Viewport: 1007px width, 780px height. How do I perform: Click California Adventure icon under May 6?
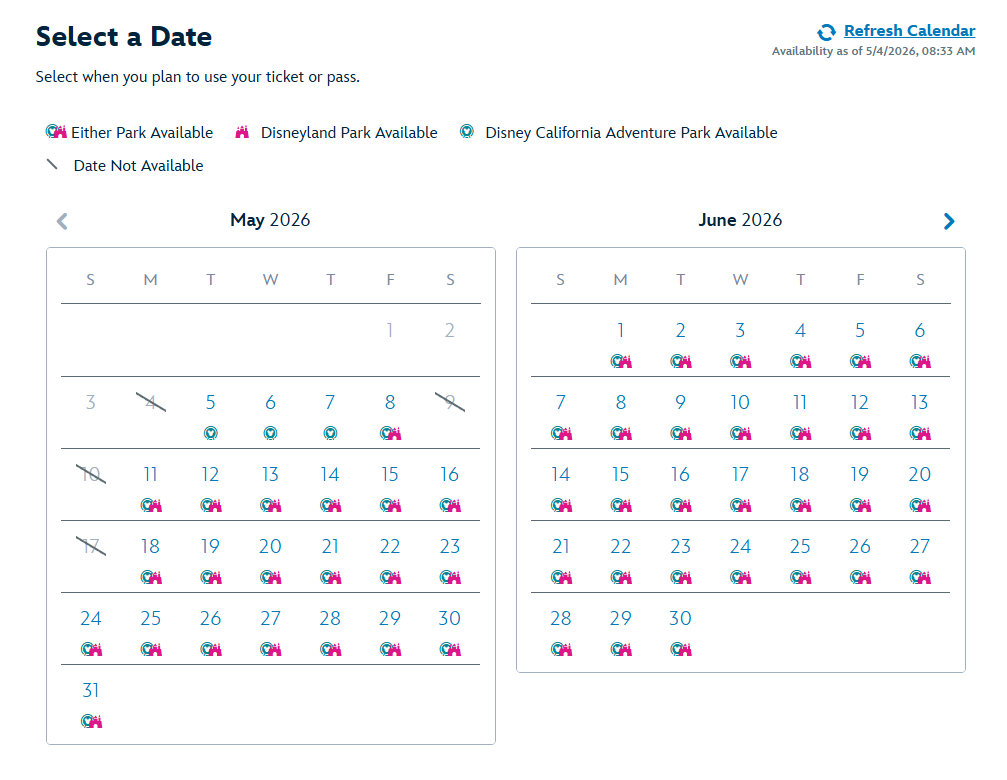point(270,433)
